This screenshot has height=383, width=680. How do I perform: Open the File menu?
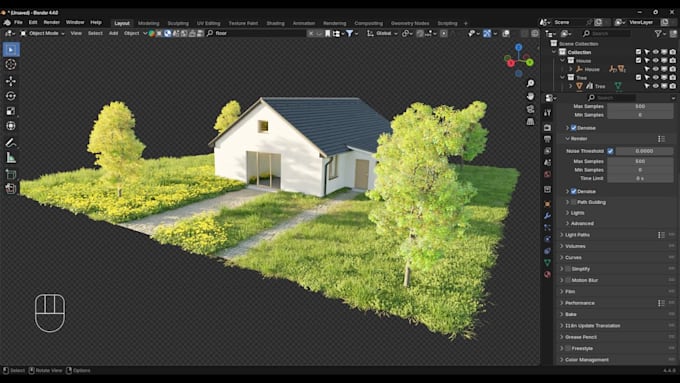tap(18, 23)
